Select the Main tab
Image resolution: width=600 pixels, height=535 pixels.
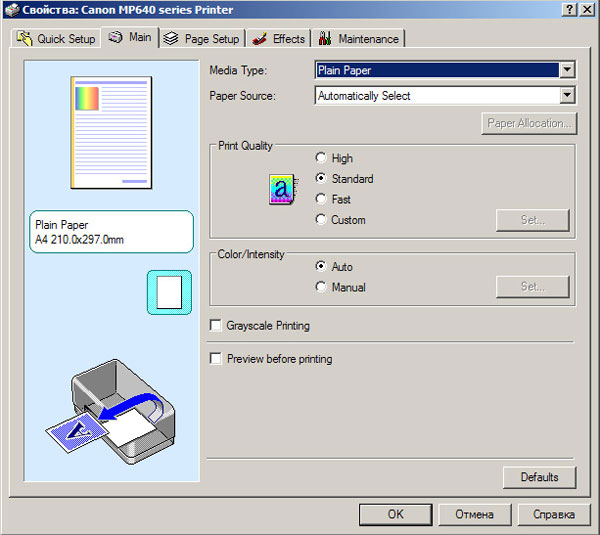(x=130, y=37)
